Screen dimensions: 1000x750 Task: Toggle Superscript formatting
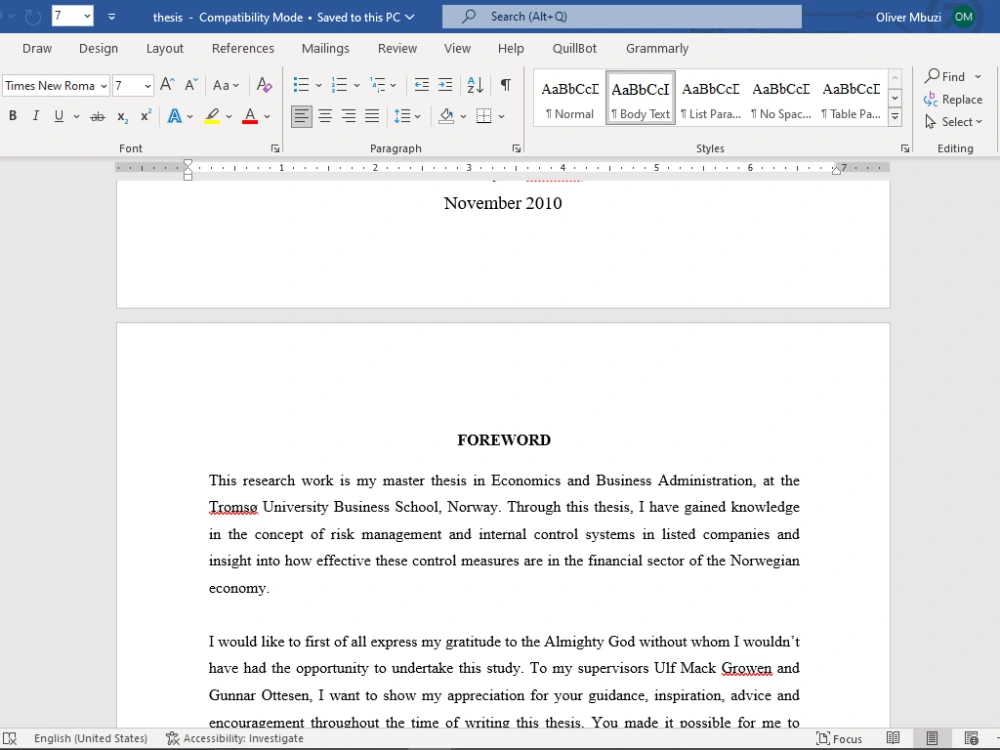(x=146, y=116)
